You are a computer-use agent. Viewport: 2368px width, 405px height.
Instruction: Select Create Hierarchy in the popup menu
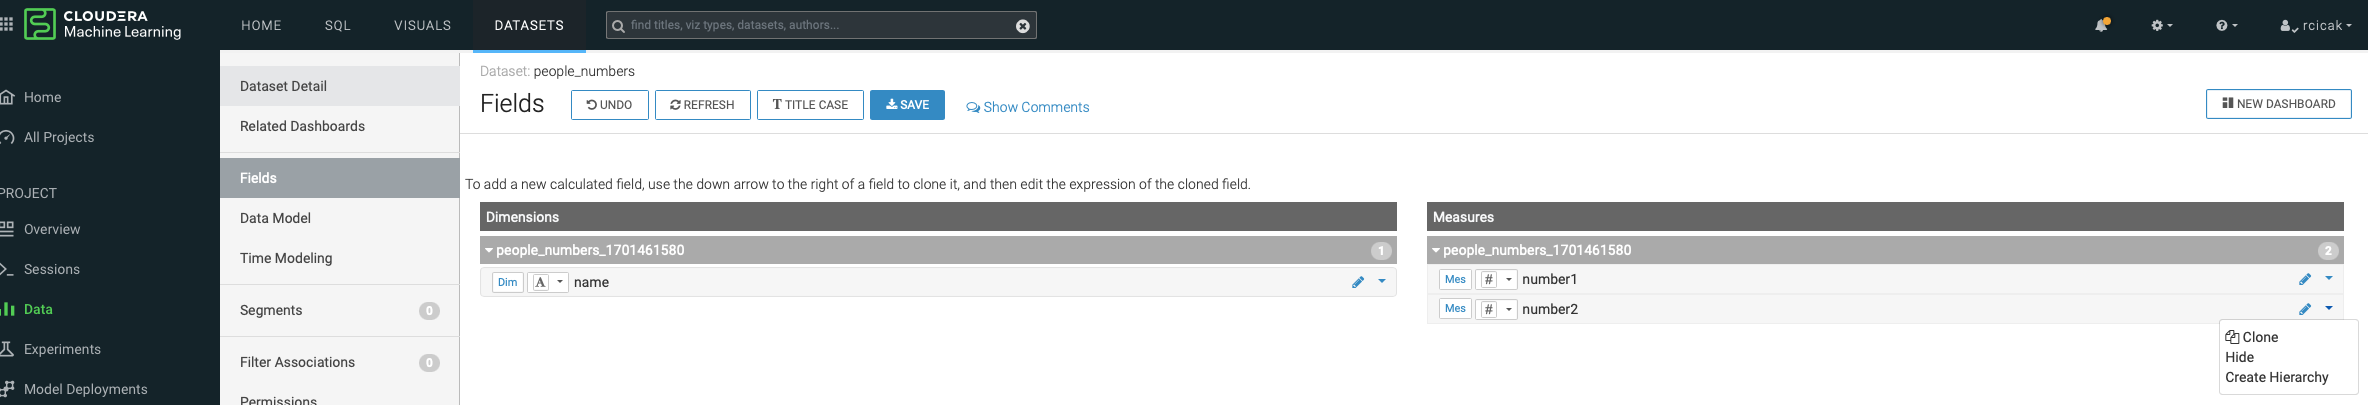coord(2276,377)
